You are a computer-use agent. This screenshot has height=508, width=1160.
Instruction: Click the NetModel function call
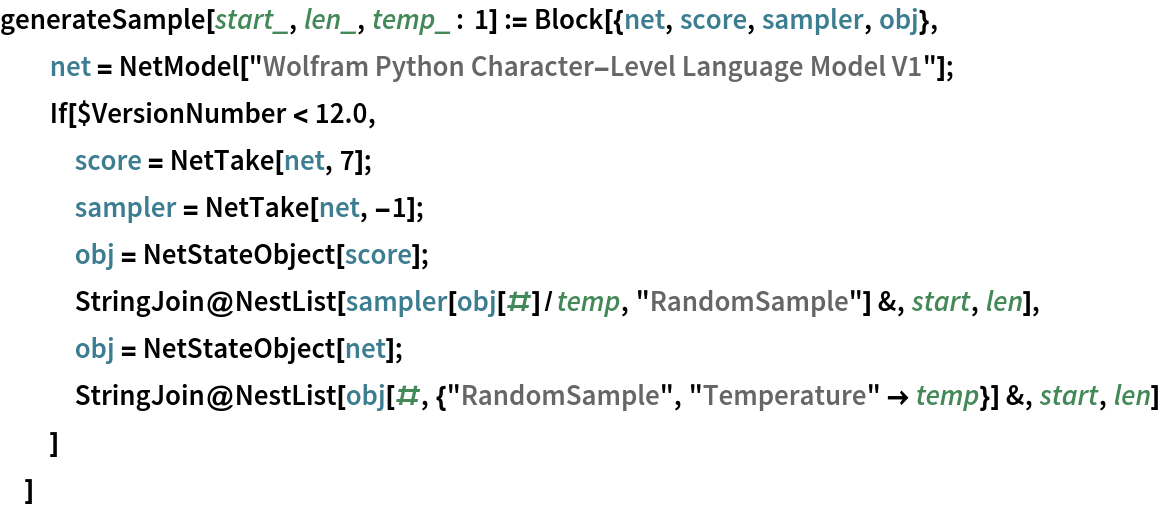click(x=162, y=68)
